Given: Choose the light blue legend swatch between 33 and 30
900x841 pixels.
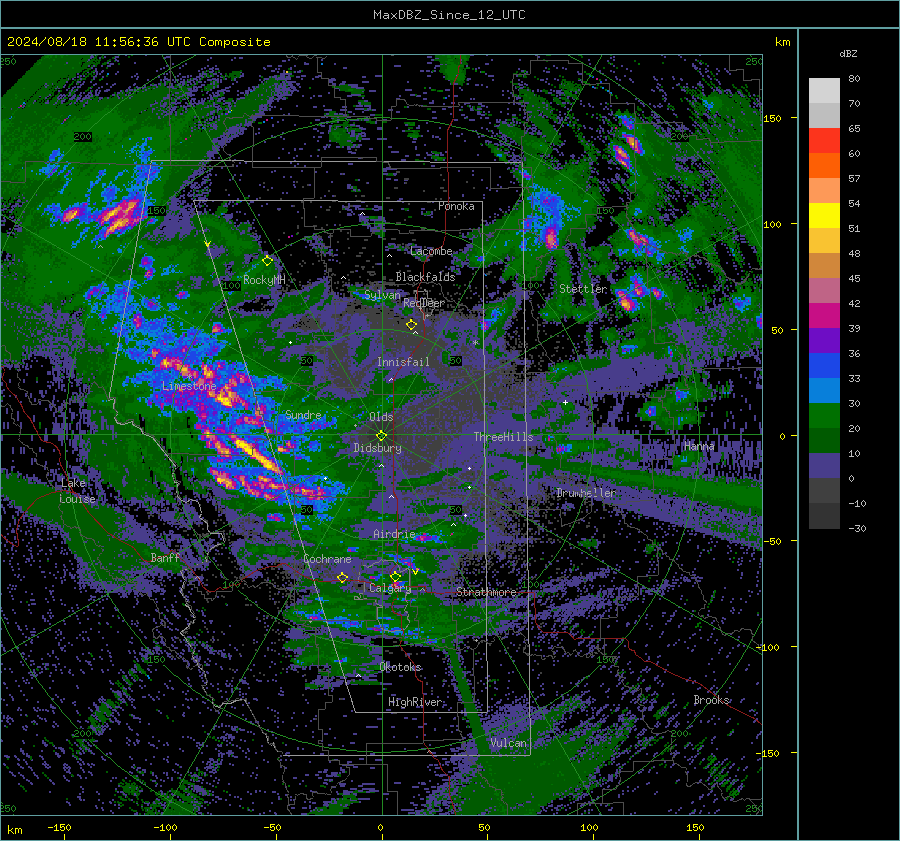Looking at the screenshot, I should (x=824, y=391).
